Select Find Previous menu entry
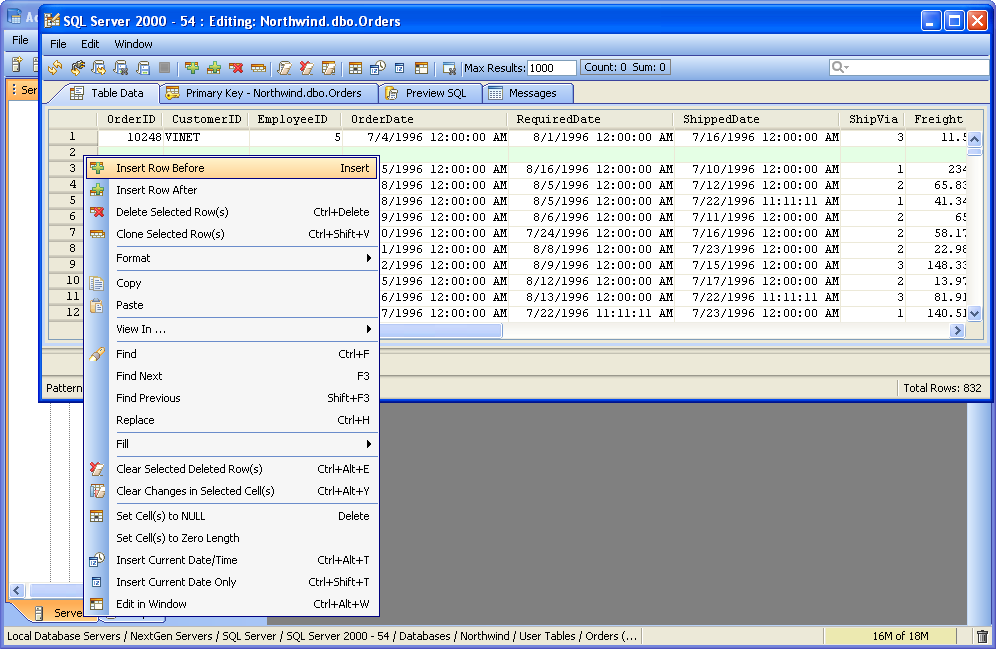 (232, 398)
